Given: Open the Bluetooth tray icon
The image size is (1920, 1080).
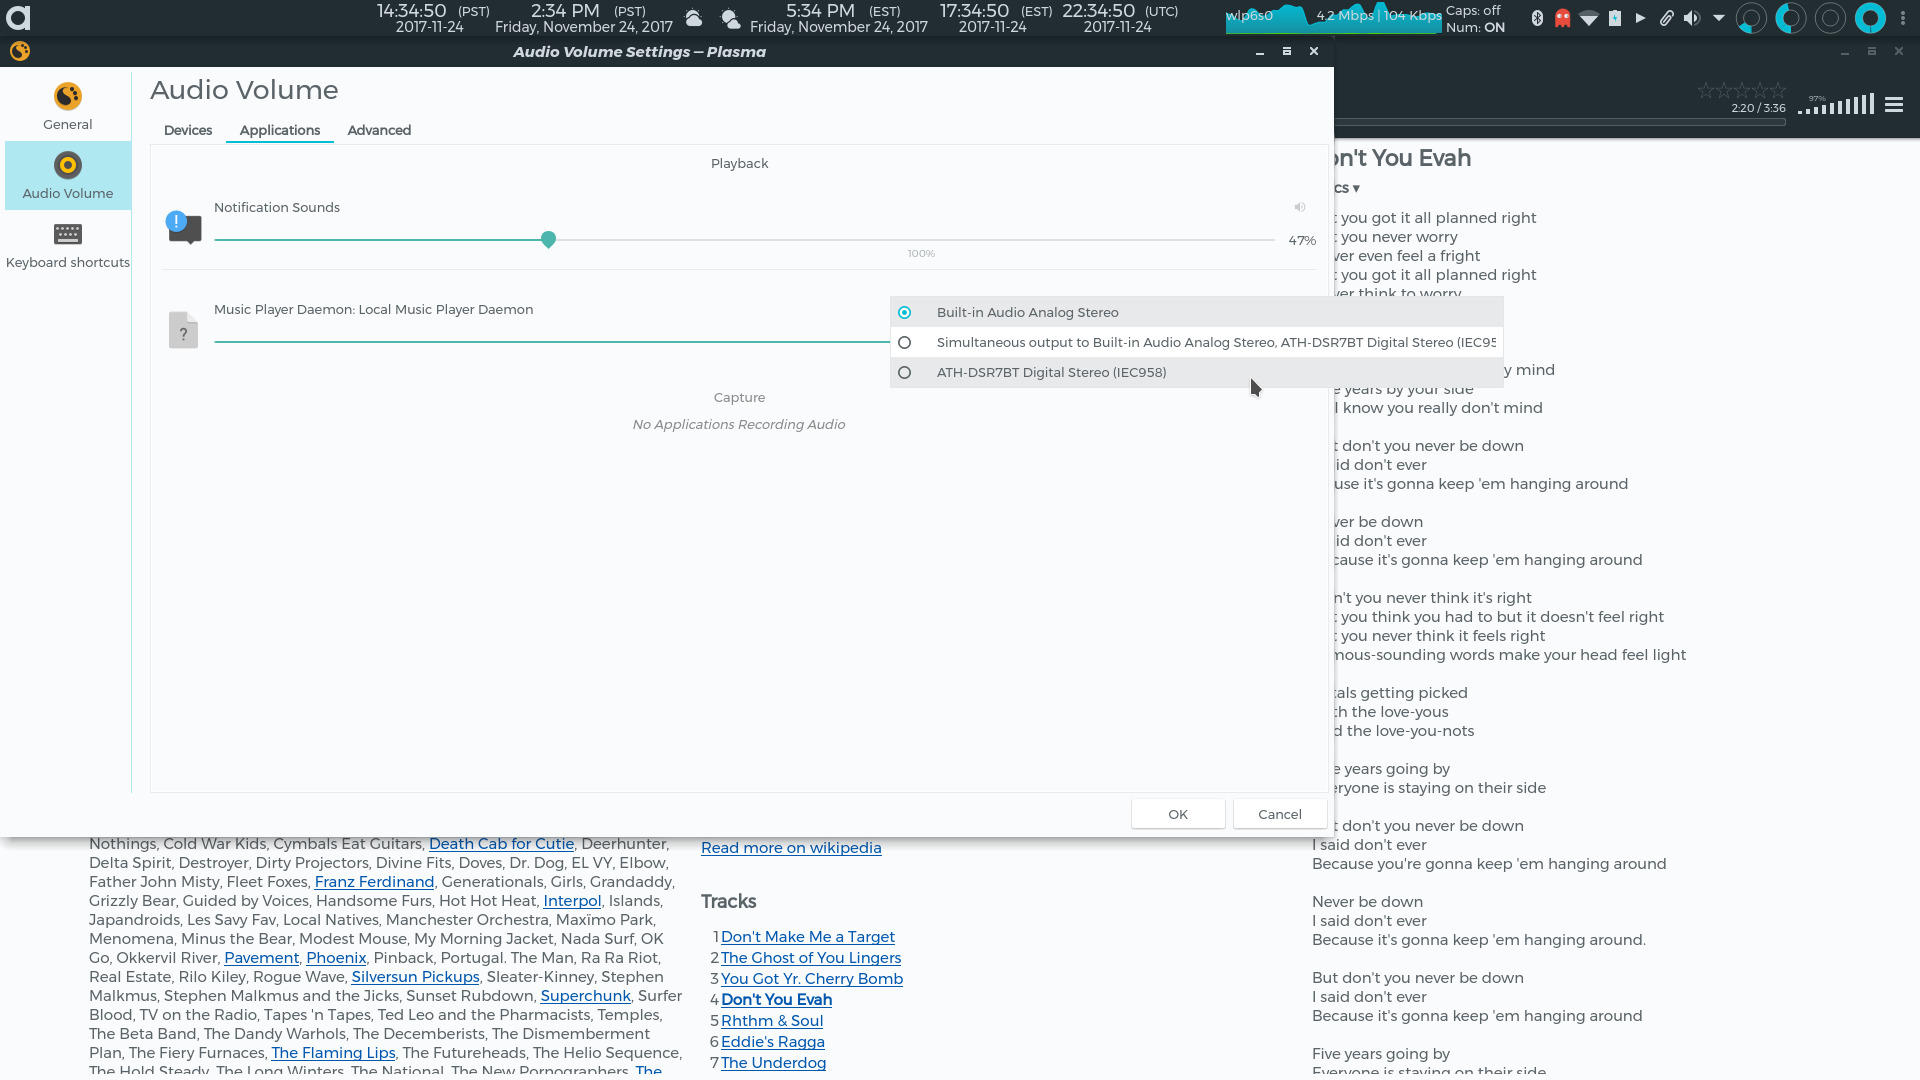Looking at the screenshot, I should click(1537, 18).
